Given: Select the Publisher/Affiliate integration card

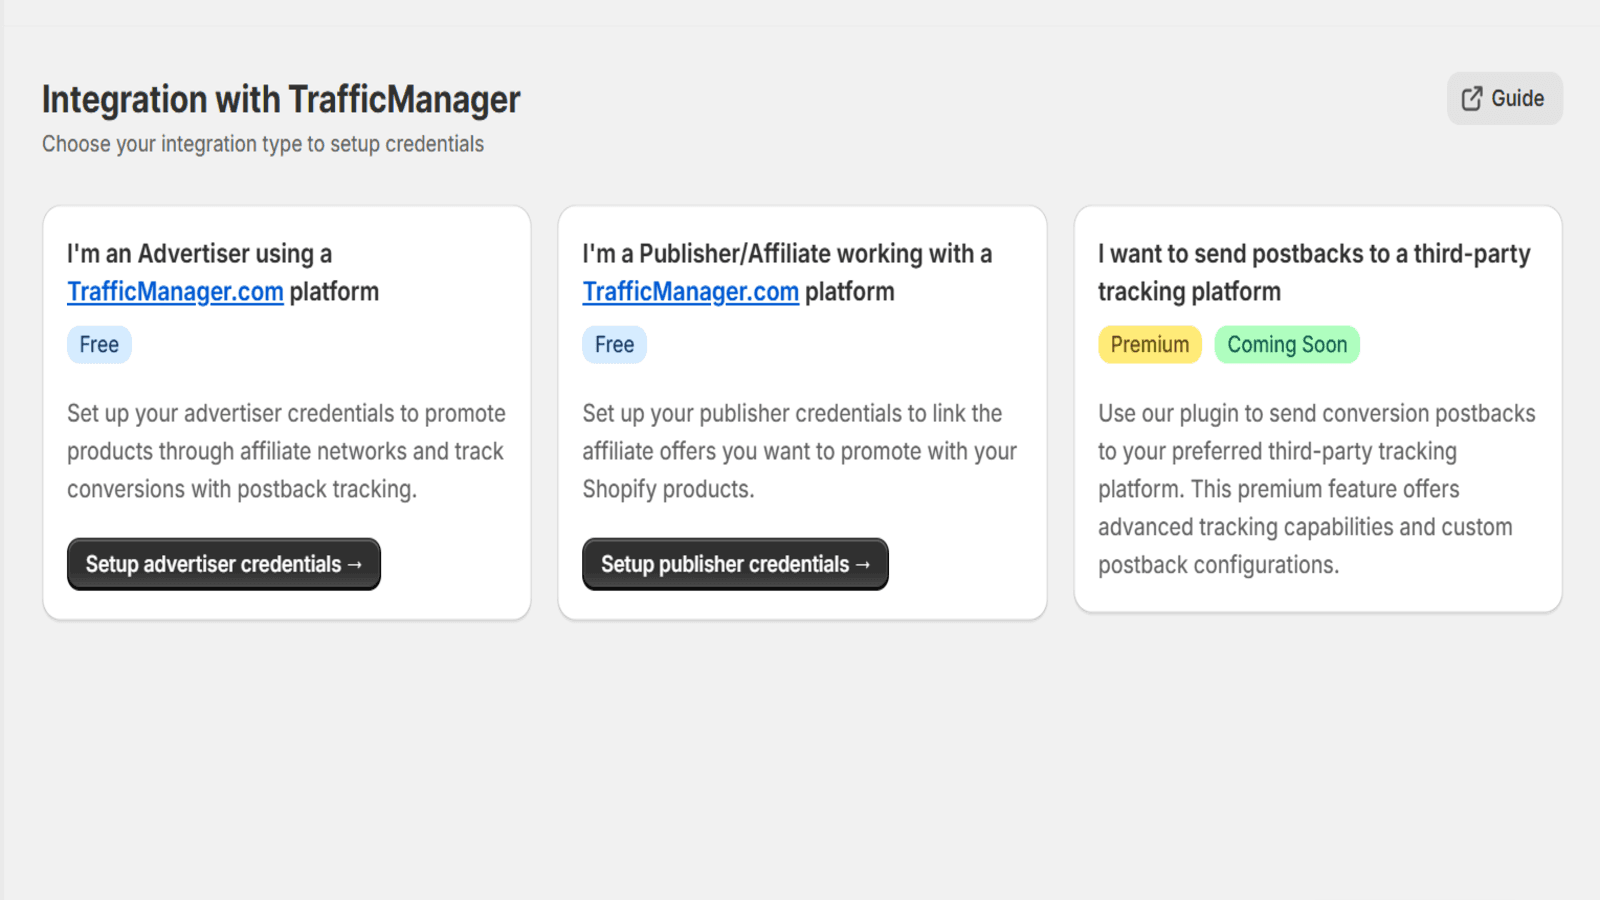Looking at the screenshot, I should tap(803, 411).
